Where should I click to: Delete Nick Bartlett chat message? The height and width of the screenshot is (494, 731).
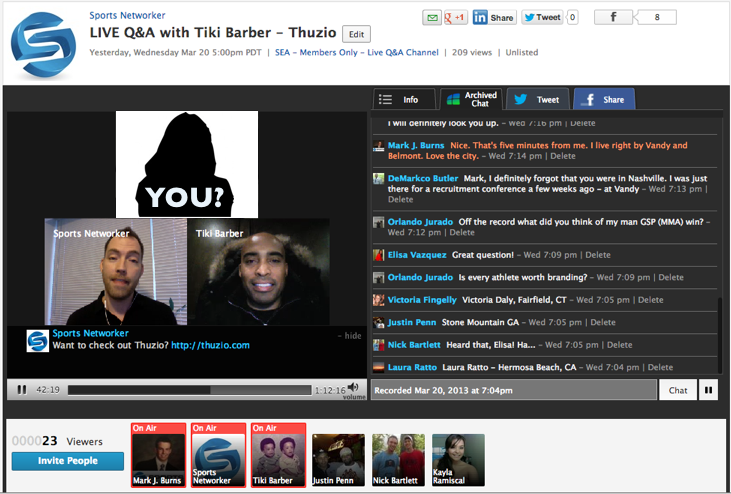[x=620, y=345]
